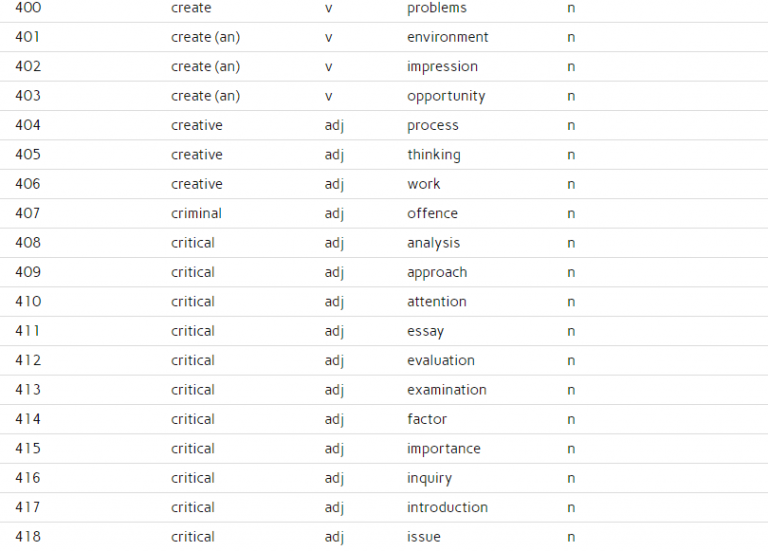Select the word 'impression'
This screenshot has width=768, height=551.
tap(442, 67)
